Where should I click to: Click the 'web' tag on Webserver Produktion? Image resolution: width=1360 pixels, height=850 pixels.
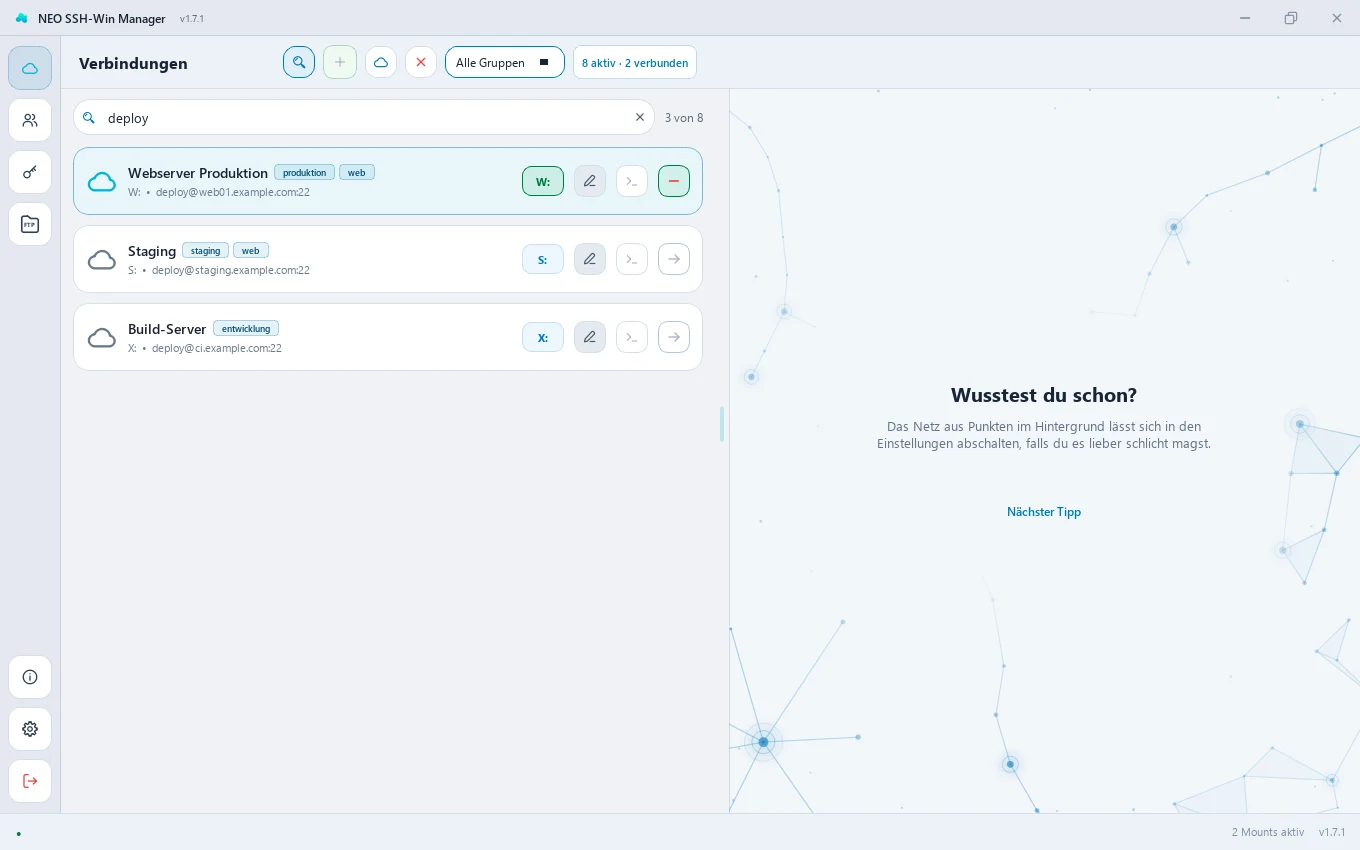[x=357, y=173]
